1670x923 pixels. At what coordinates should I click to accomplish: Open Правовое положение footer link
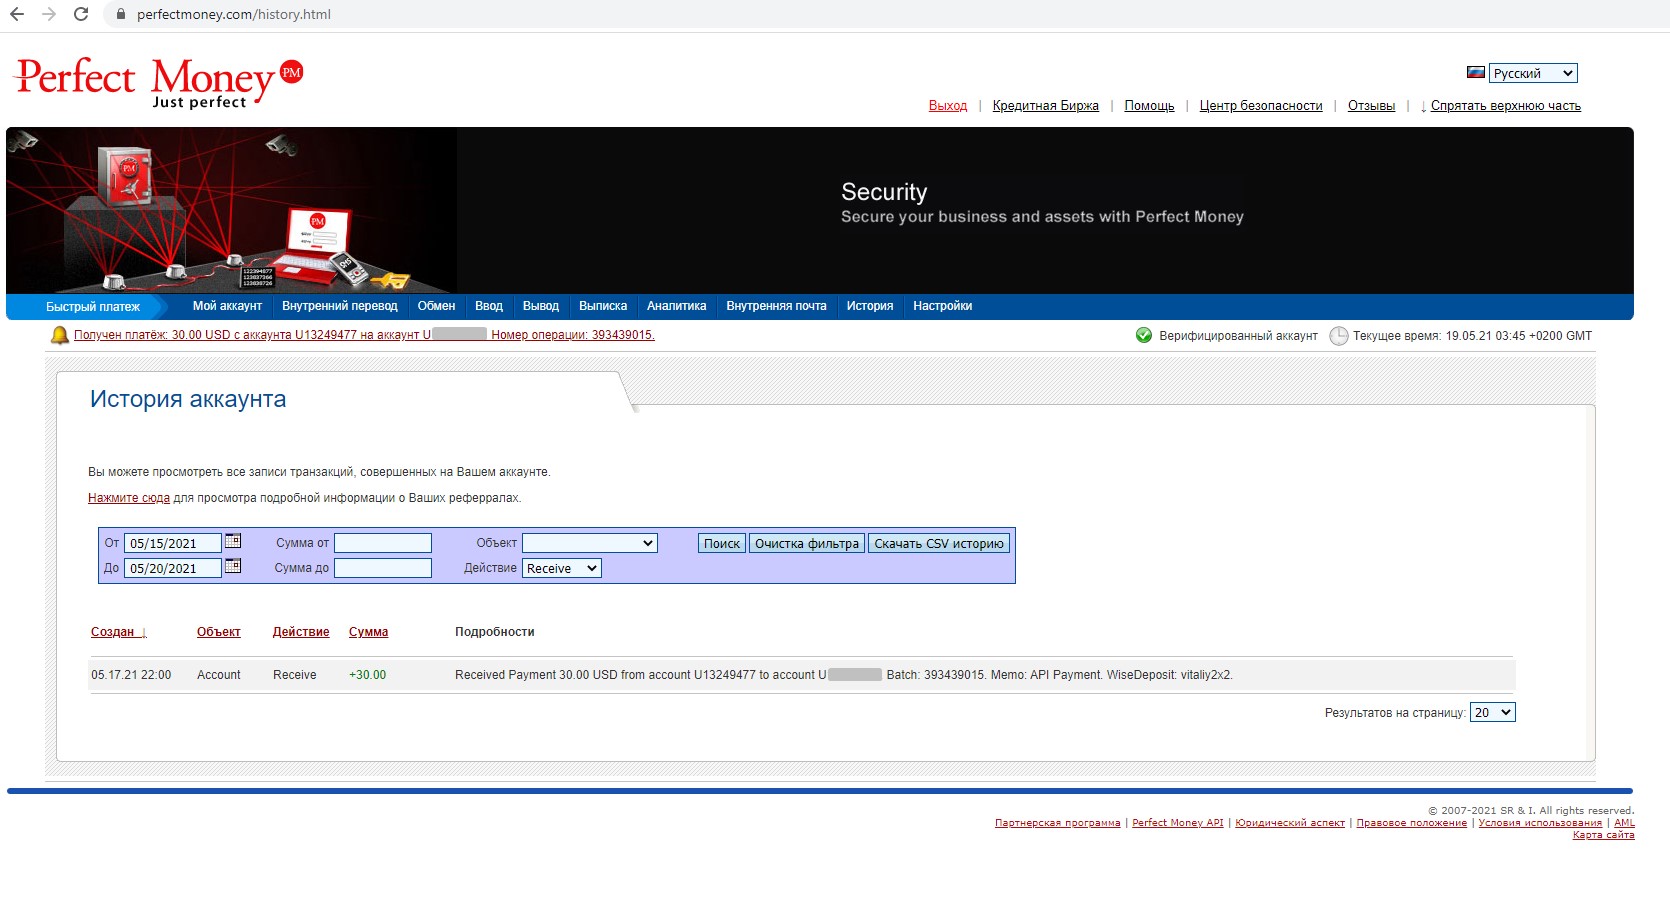tap(1411, 823)
